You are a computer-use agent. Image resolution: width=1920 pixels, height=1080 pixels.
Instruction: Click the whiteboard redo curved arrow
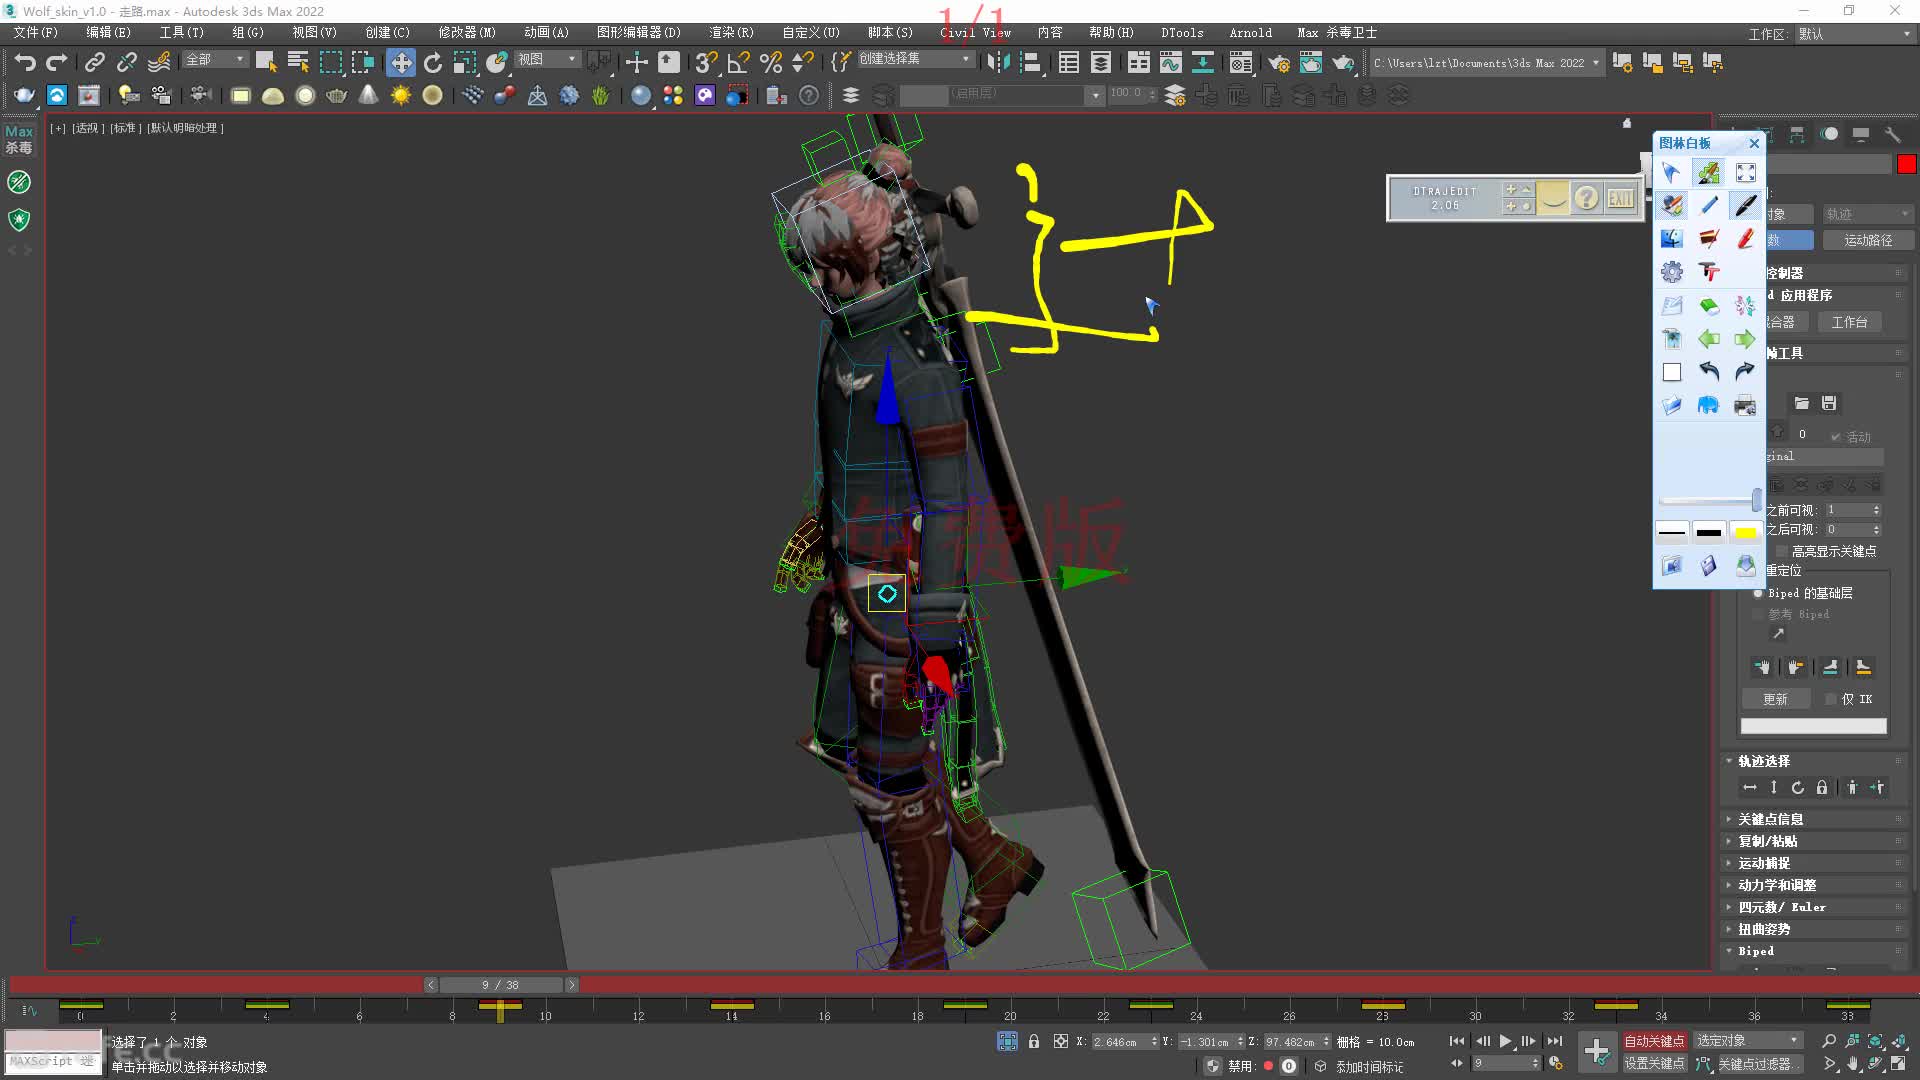coord(1745,371)
